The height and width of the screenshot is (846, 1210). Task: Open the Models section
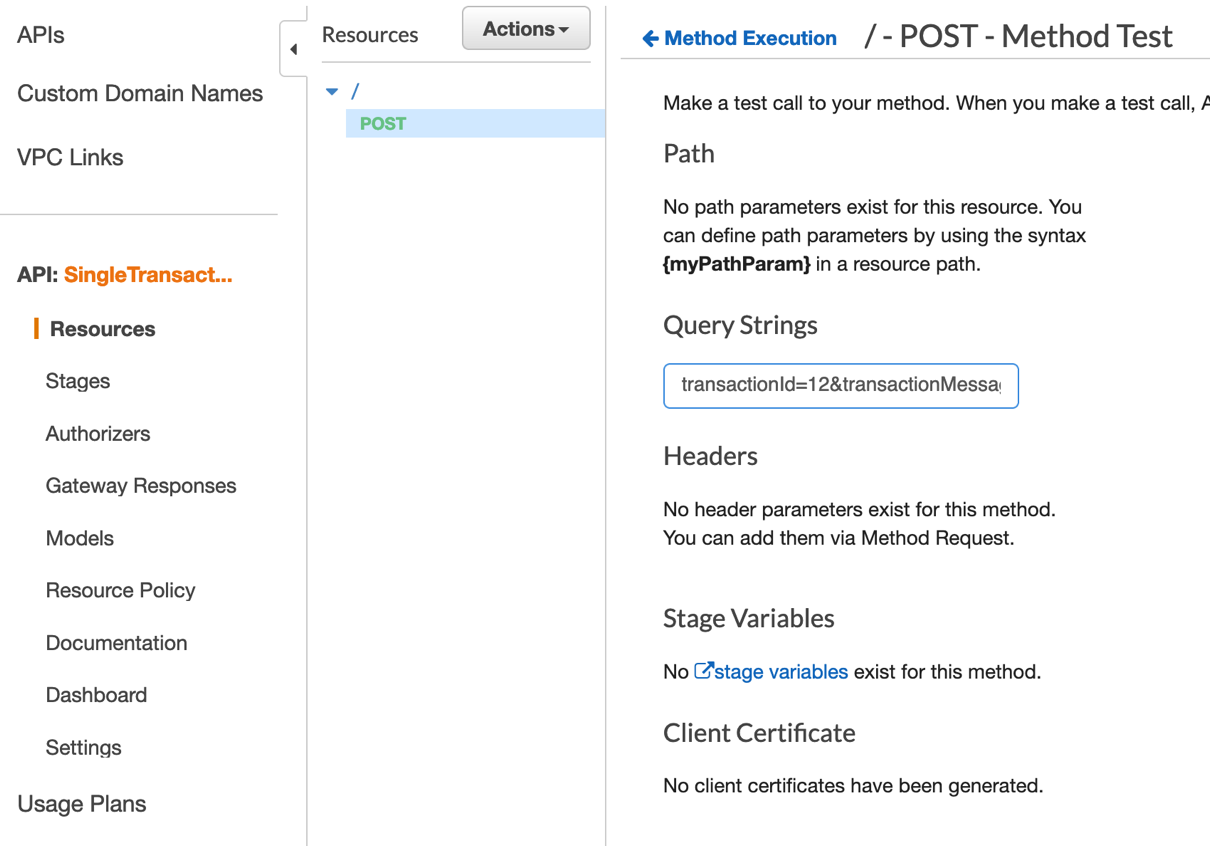80,538
